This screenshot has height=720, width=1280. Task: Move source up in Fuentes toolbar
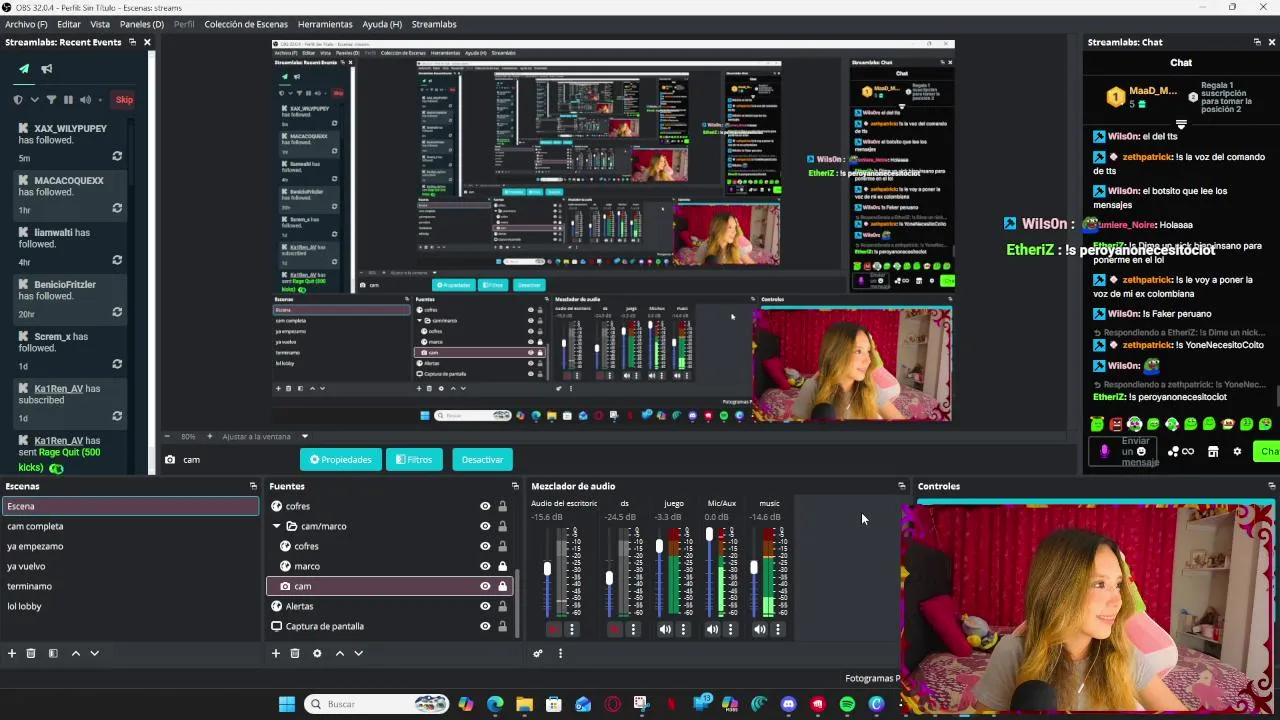click(340, 653)
